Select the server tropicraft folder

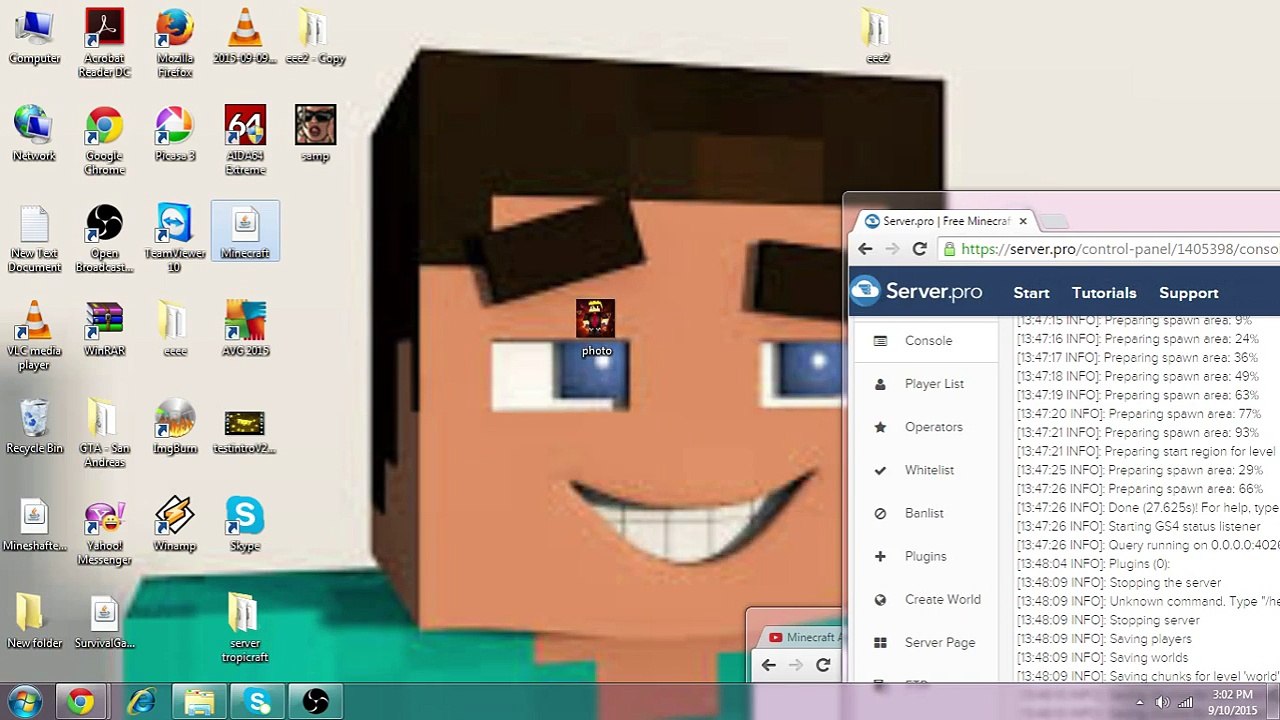coord(245,628)
